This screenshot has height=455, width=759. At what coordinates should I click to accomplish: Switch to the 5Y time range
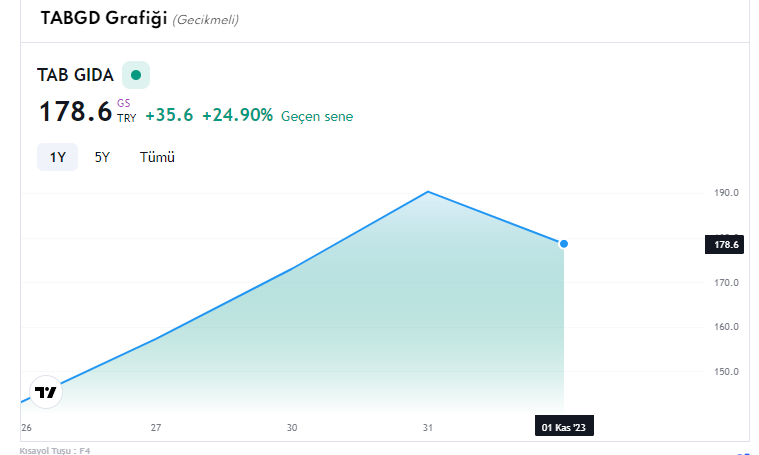[102, 157]
